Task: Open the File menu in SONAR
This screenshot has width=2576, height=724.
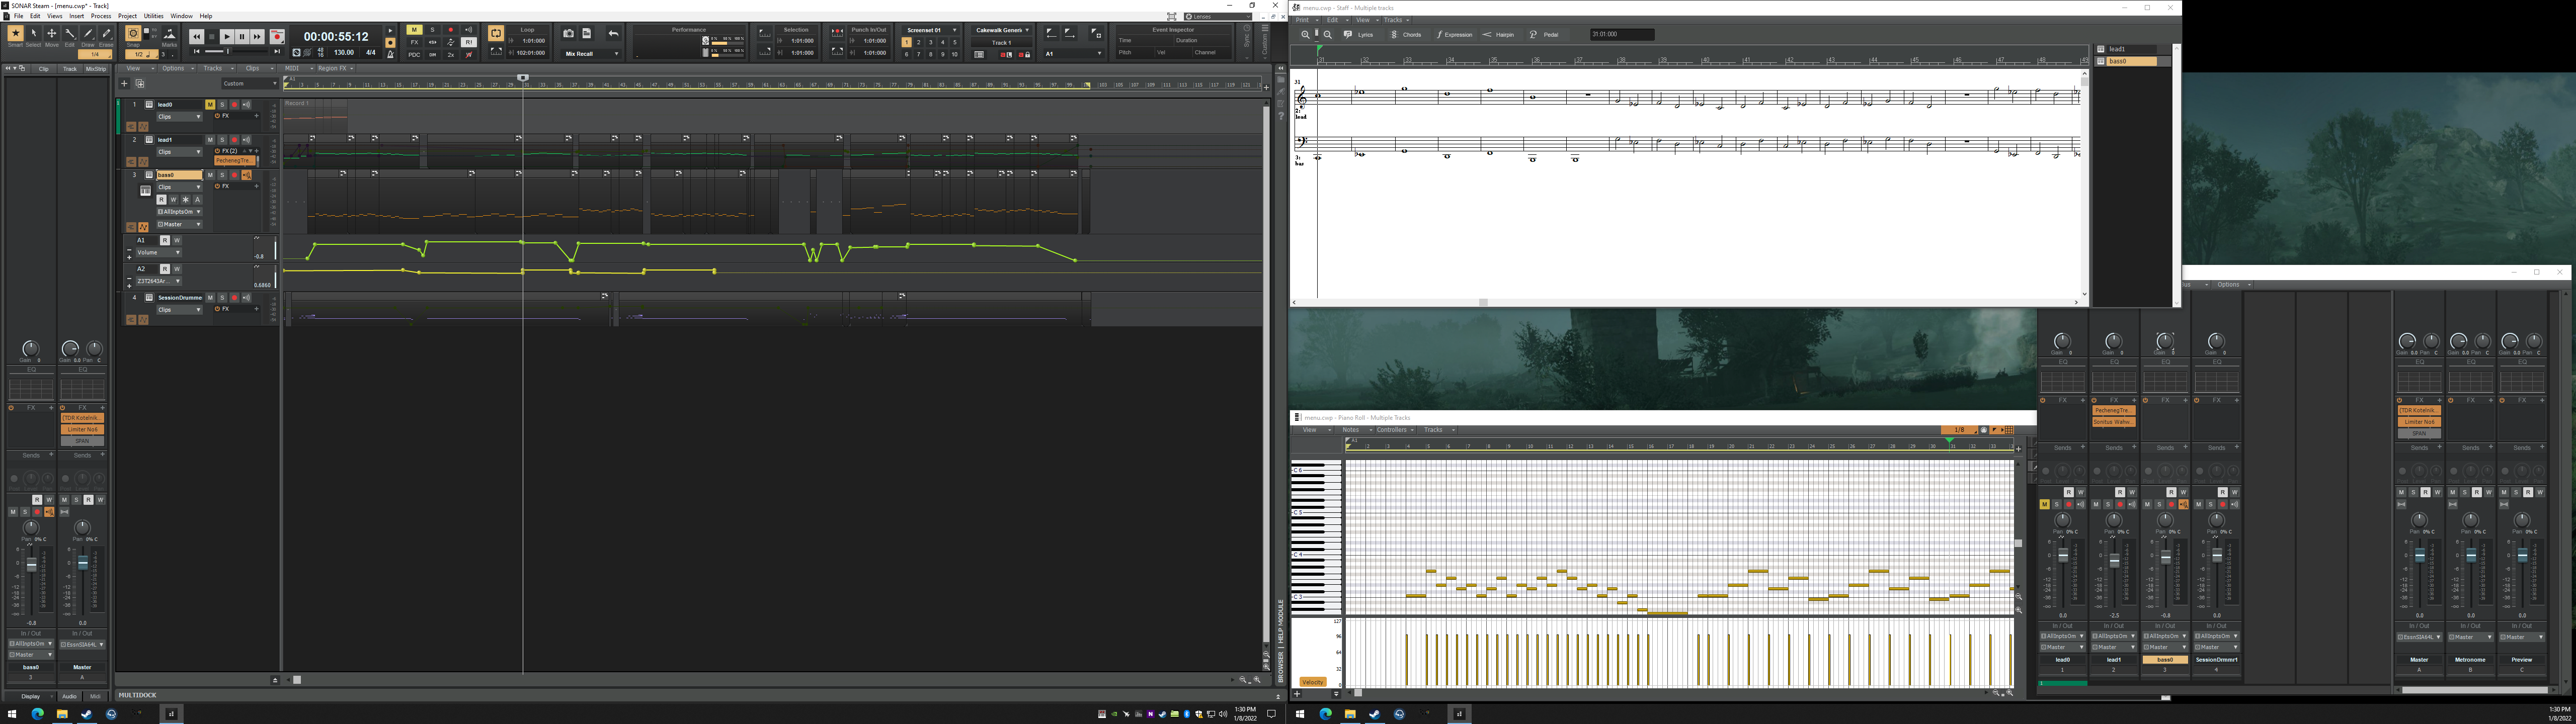Action: click(19, 16)
